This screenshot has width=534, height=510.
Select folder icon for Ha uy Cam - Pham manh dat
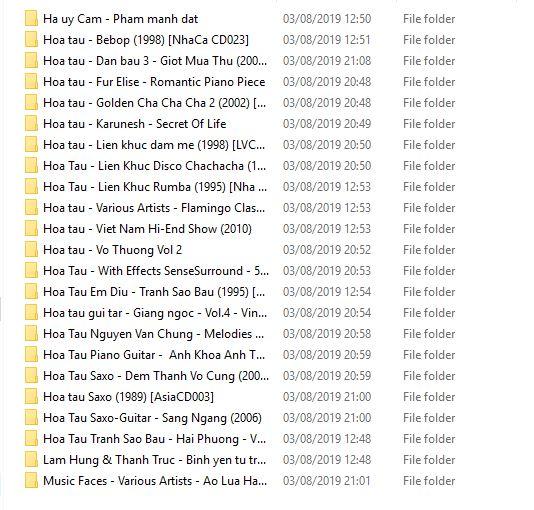(31, 18)
